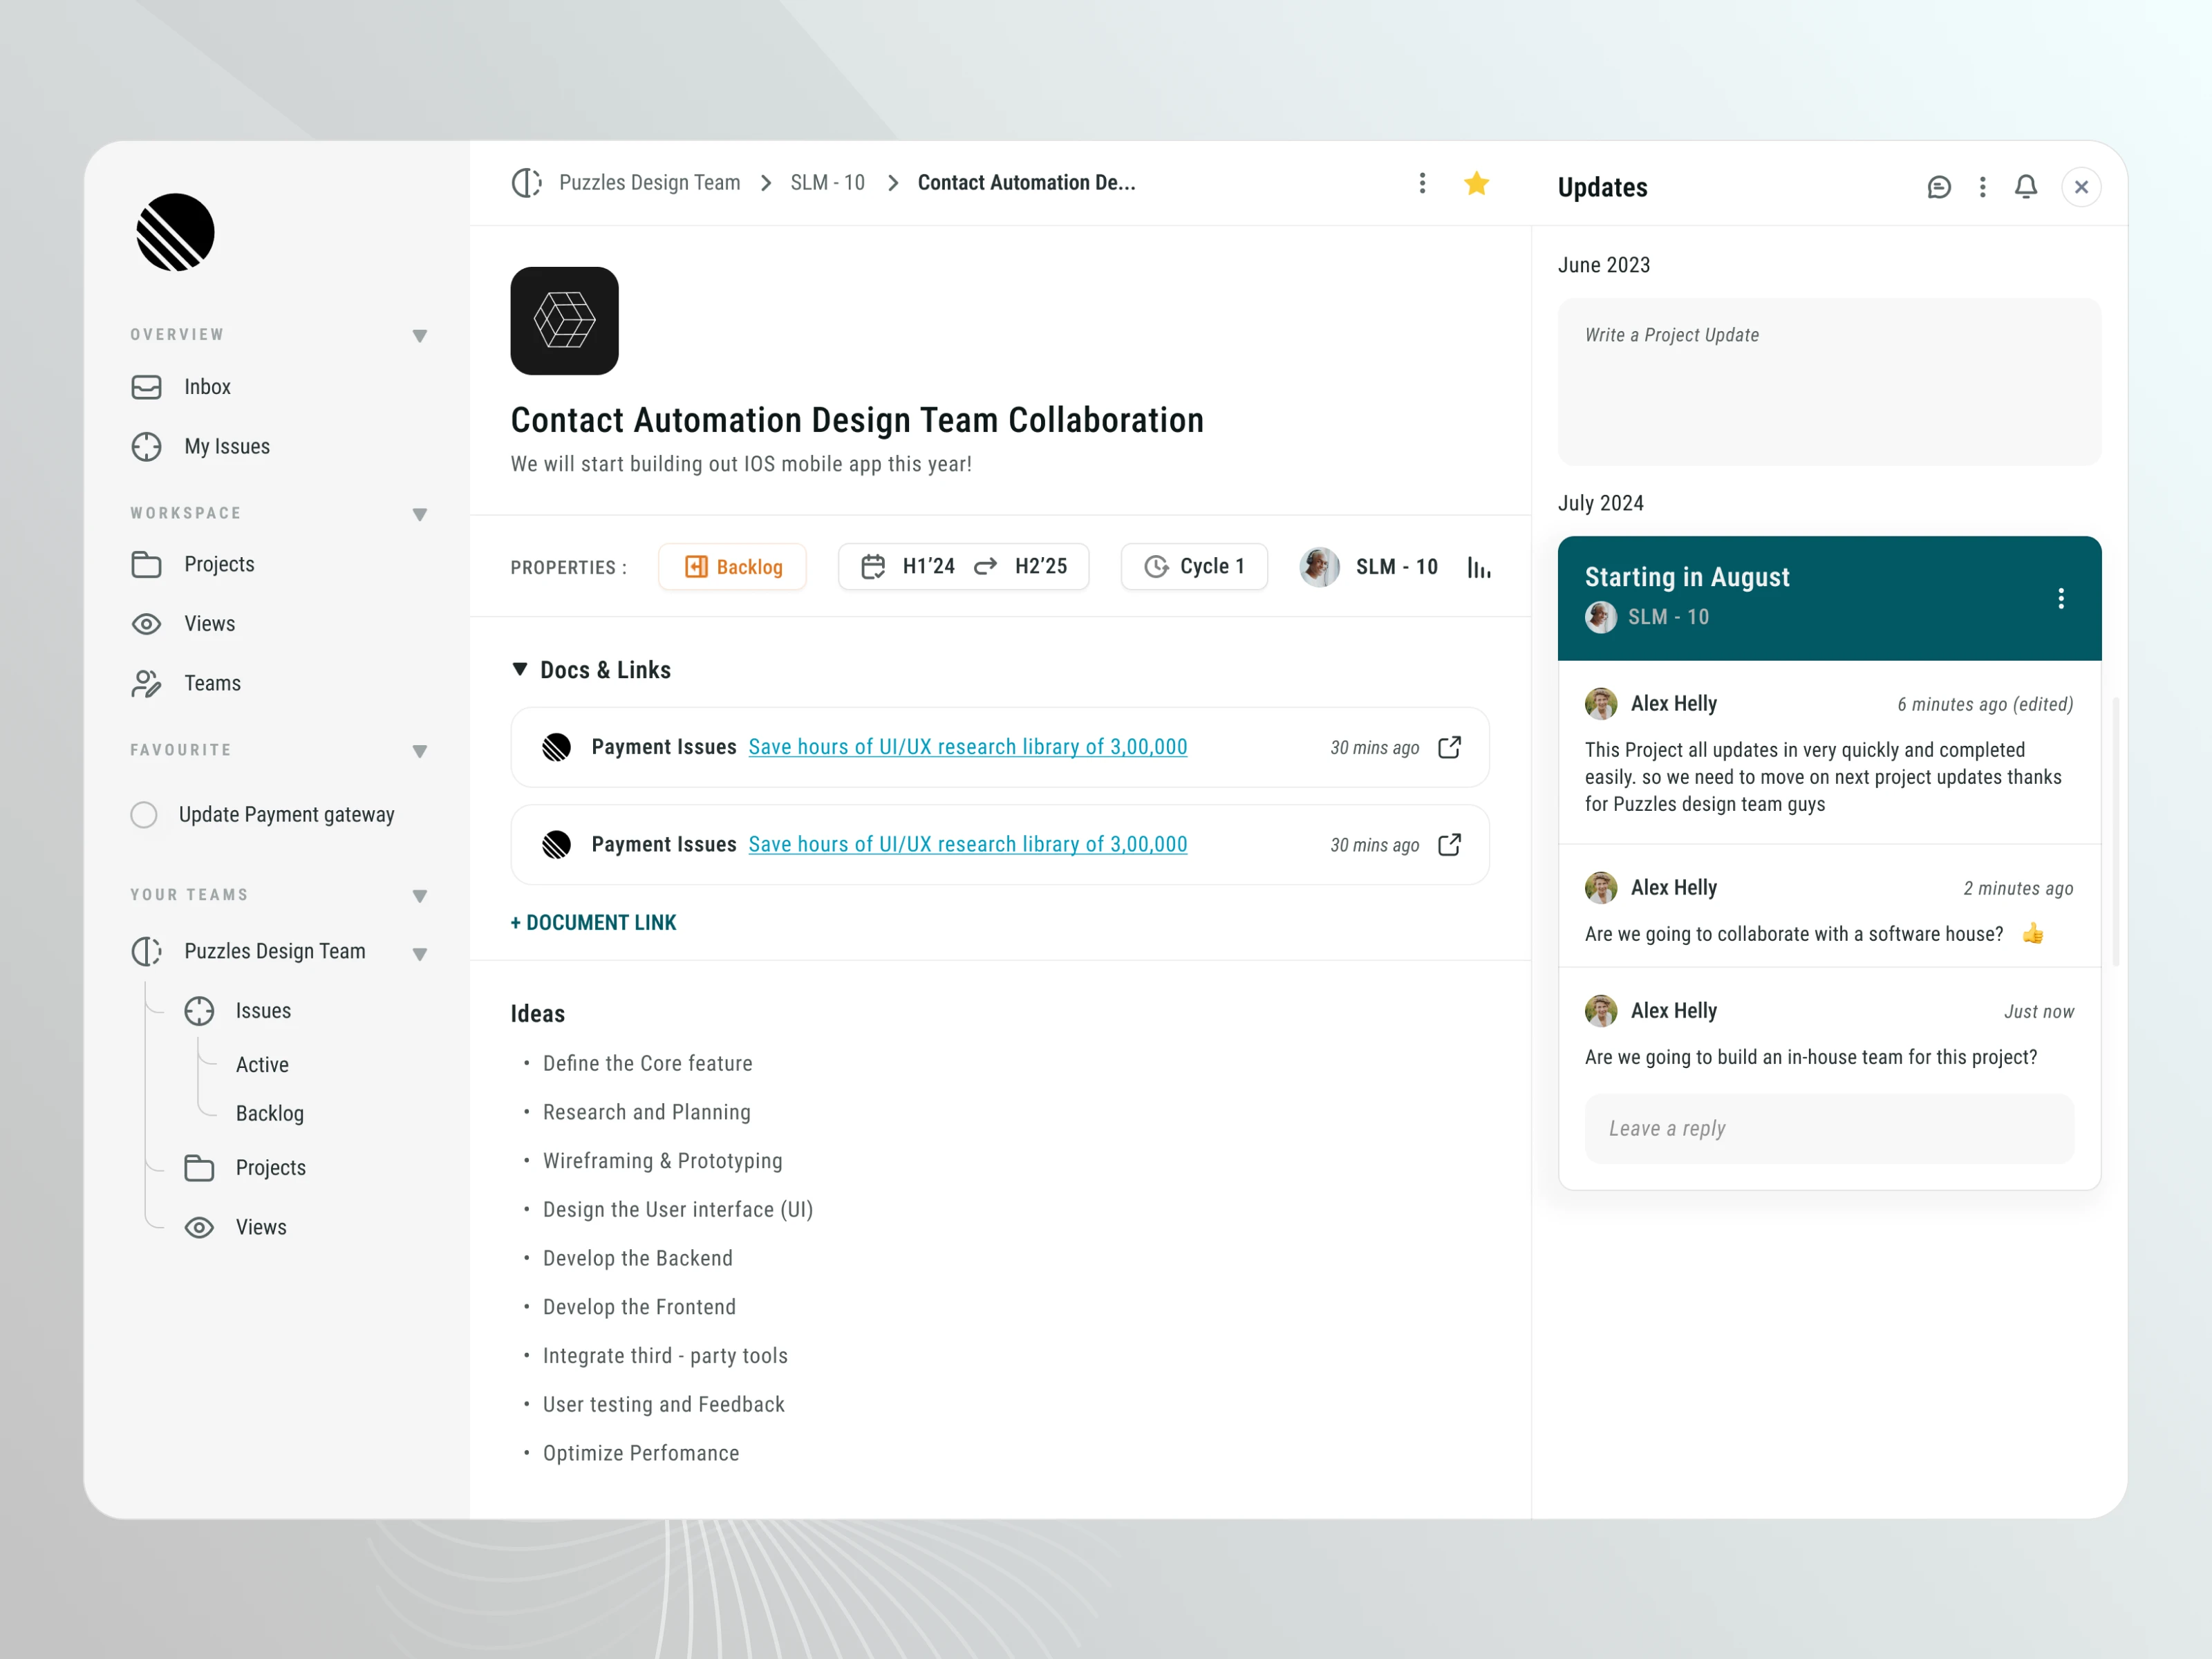The height and width of the screenshot is (1659, 2212).
Task: Click the thumbs up reaction emoji
Action: pos(2032,934)
